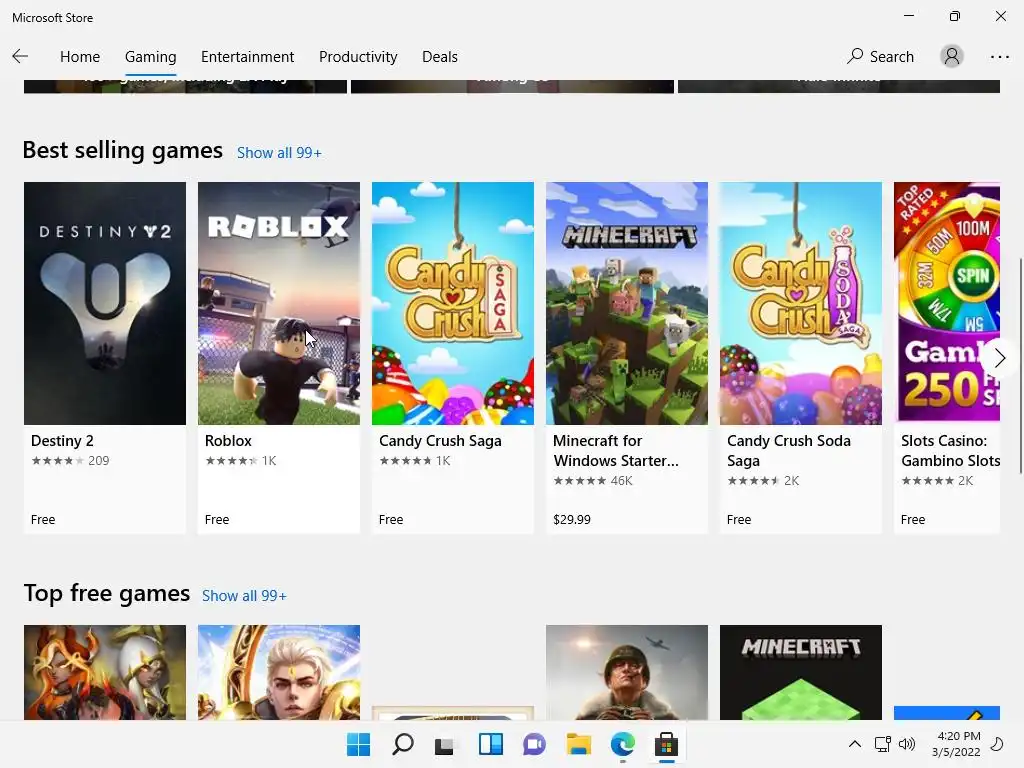Open the Entertainment tab
The height and width of the screenshot is (768, 1024).
pyautogui.click(x=248, y=57)
